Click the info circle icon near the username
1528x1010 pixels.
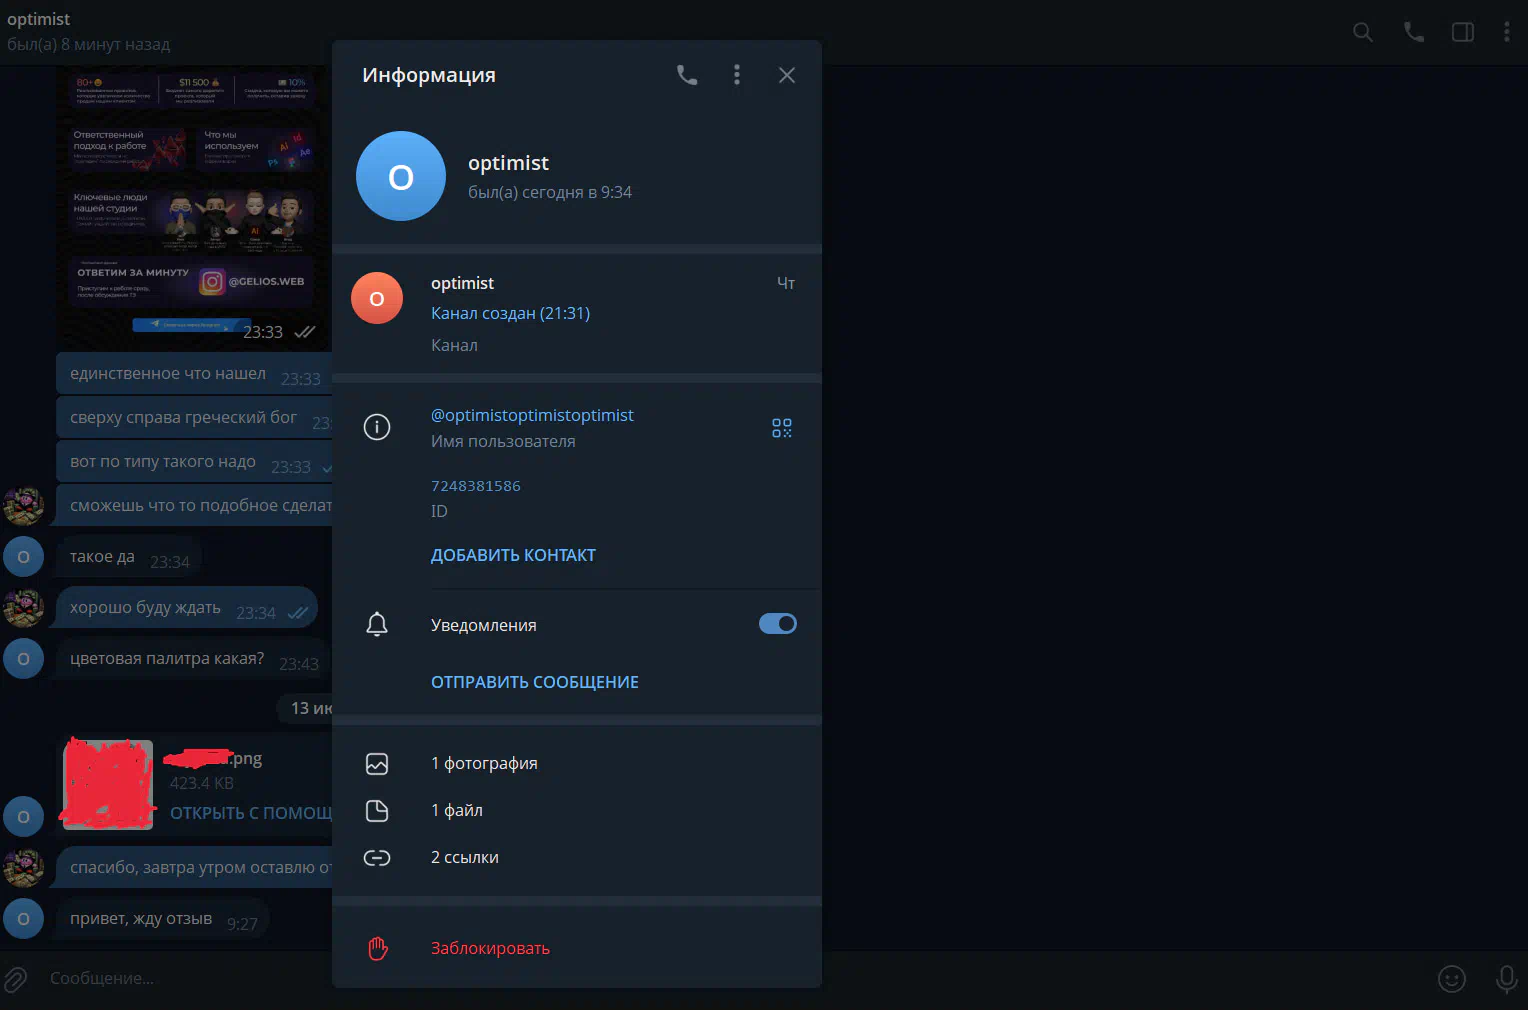tap(377, 427)
